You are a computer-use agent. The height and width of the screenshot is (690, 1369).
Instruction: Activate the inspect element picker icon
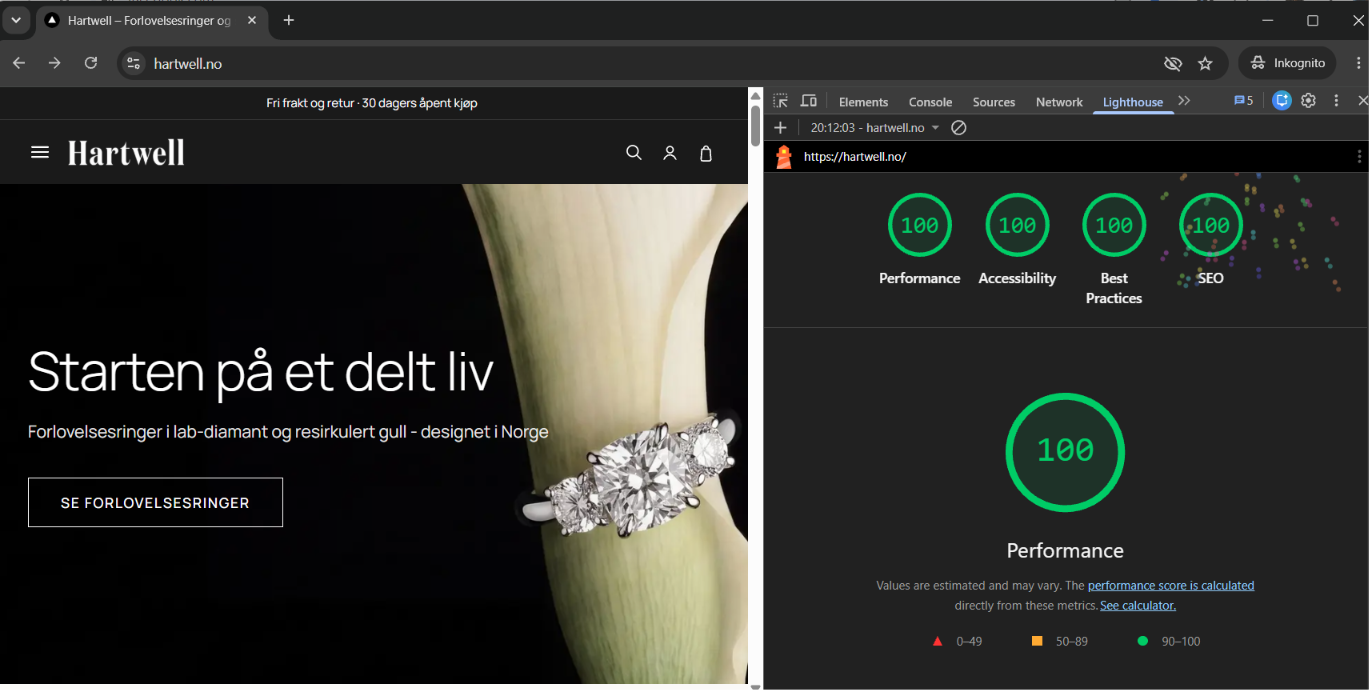pos(781,101)
